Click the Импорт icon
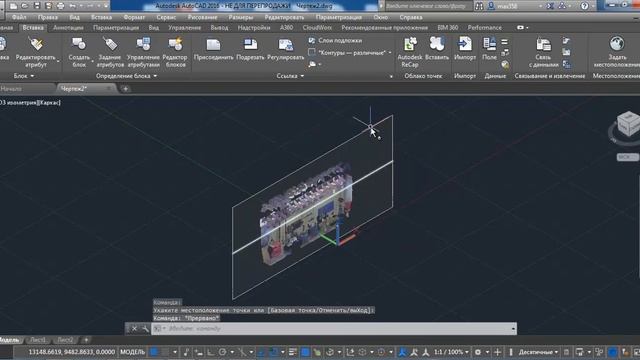This screenshot has height=360, width=640. click(464, 44)
